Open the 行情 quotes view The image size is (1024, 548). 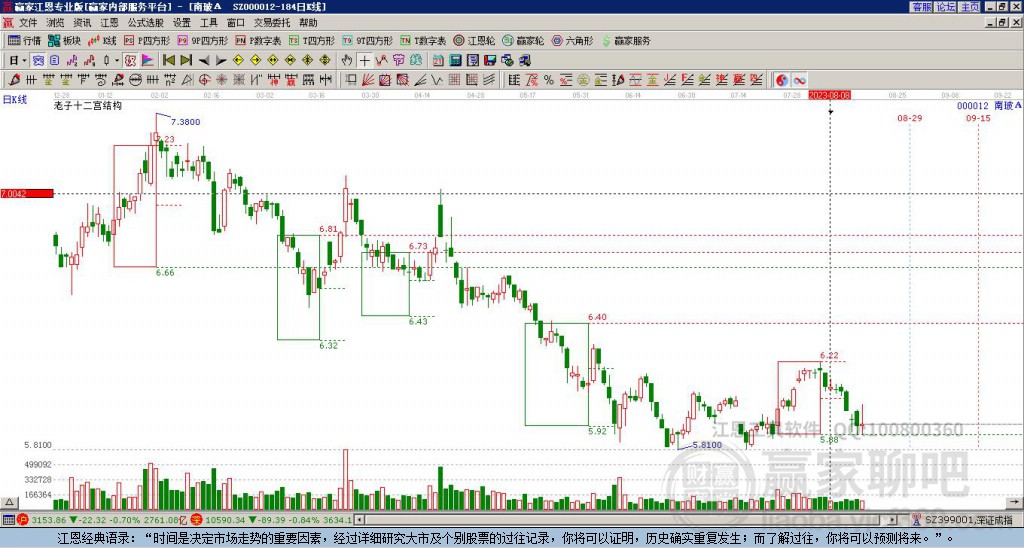(x=25, y=40)
